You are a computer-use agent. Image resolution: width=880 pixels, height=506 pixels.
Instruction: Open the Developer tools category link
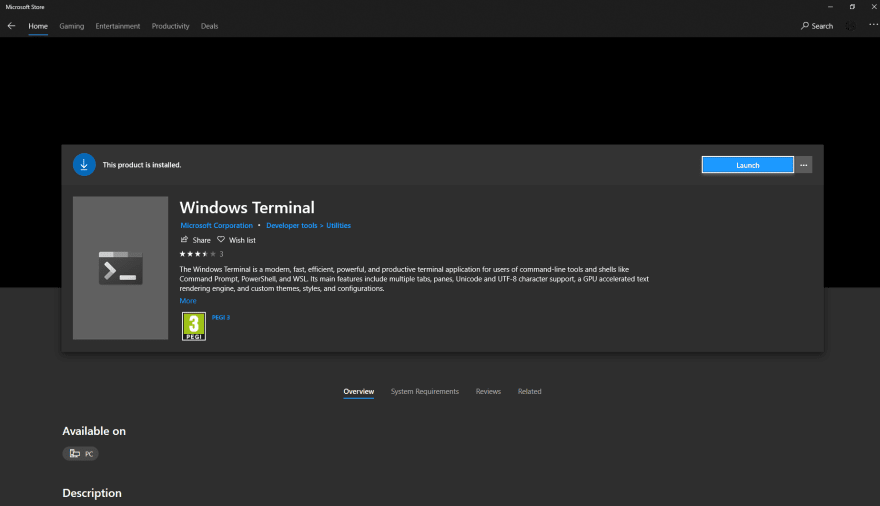(x=292, y=226)
